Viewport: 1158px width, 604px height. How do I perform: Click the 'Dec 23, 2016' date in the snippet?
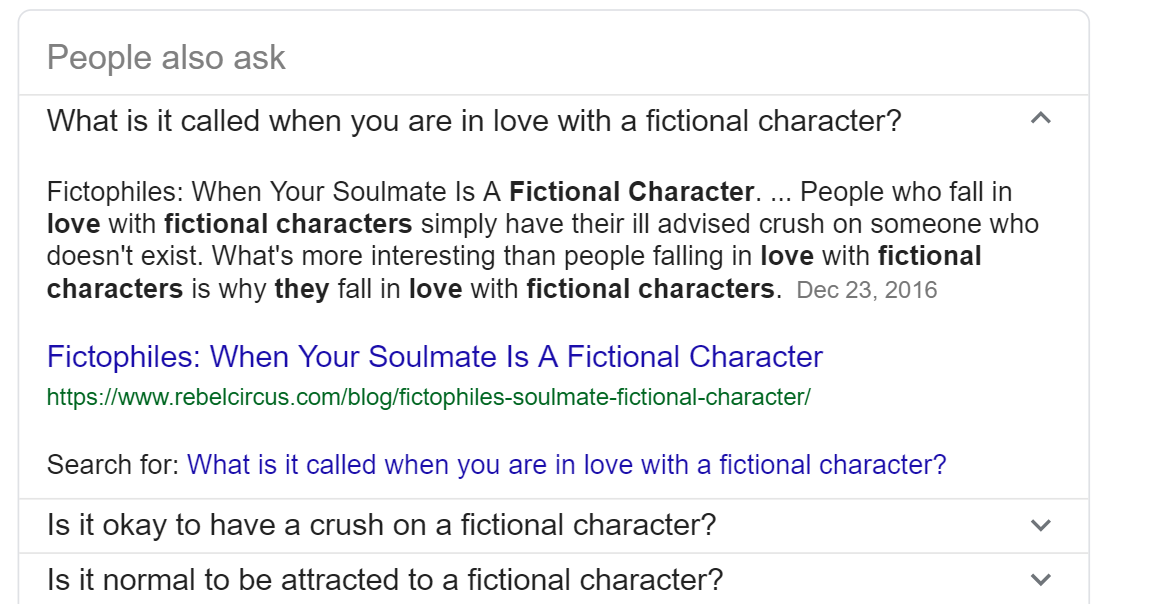point(867,291)
